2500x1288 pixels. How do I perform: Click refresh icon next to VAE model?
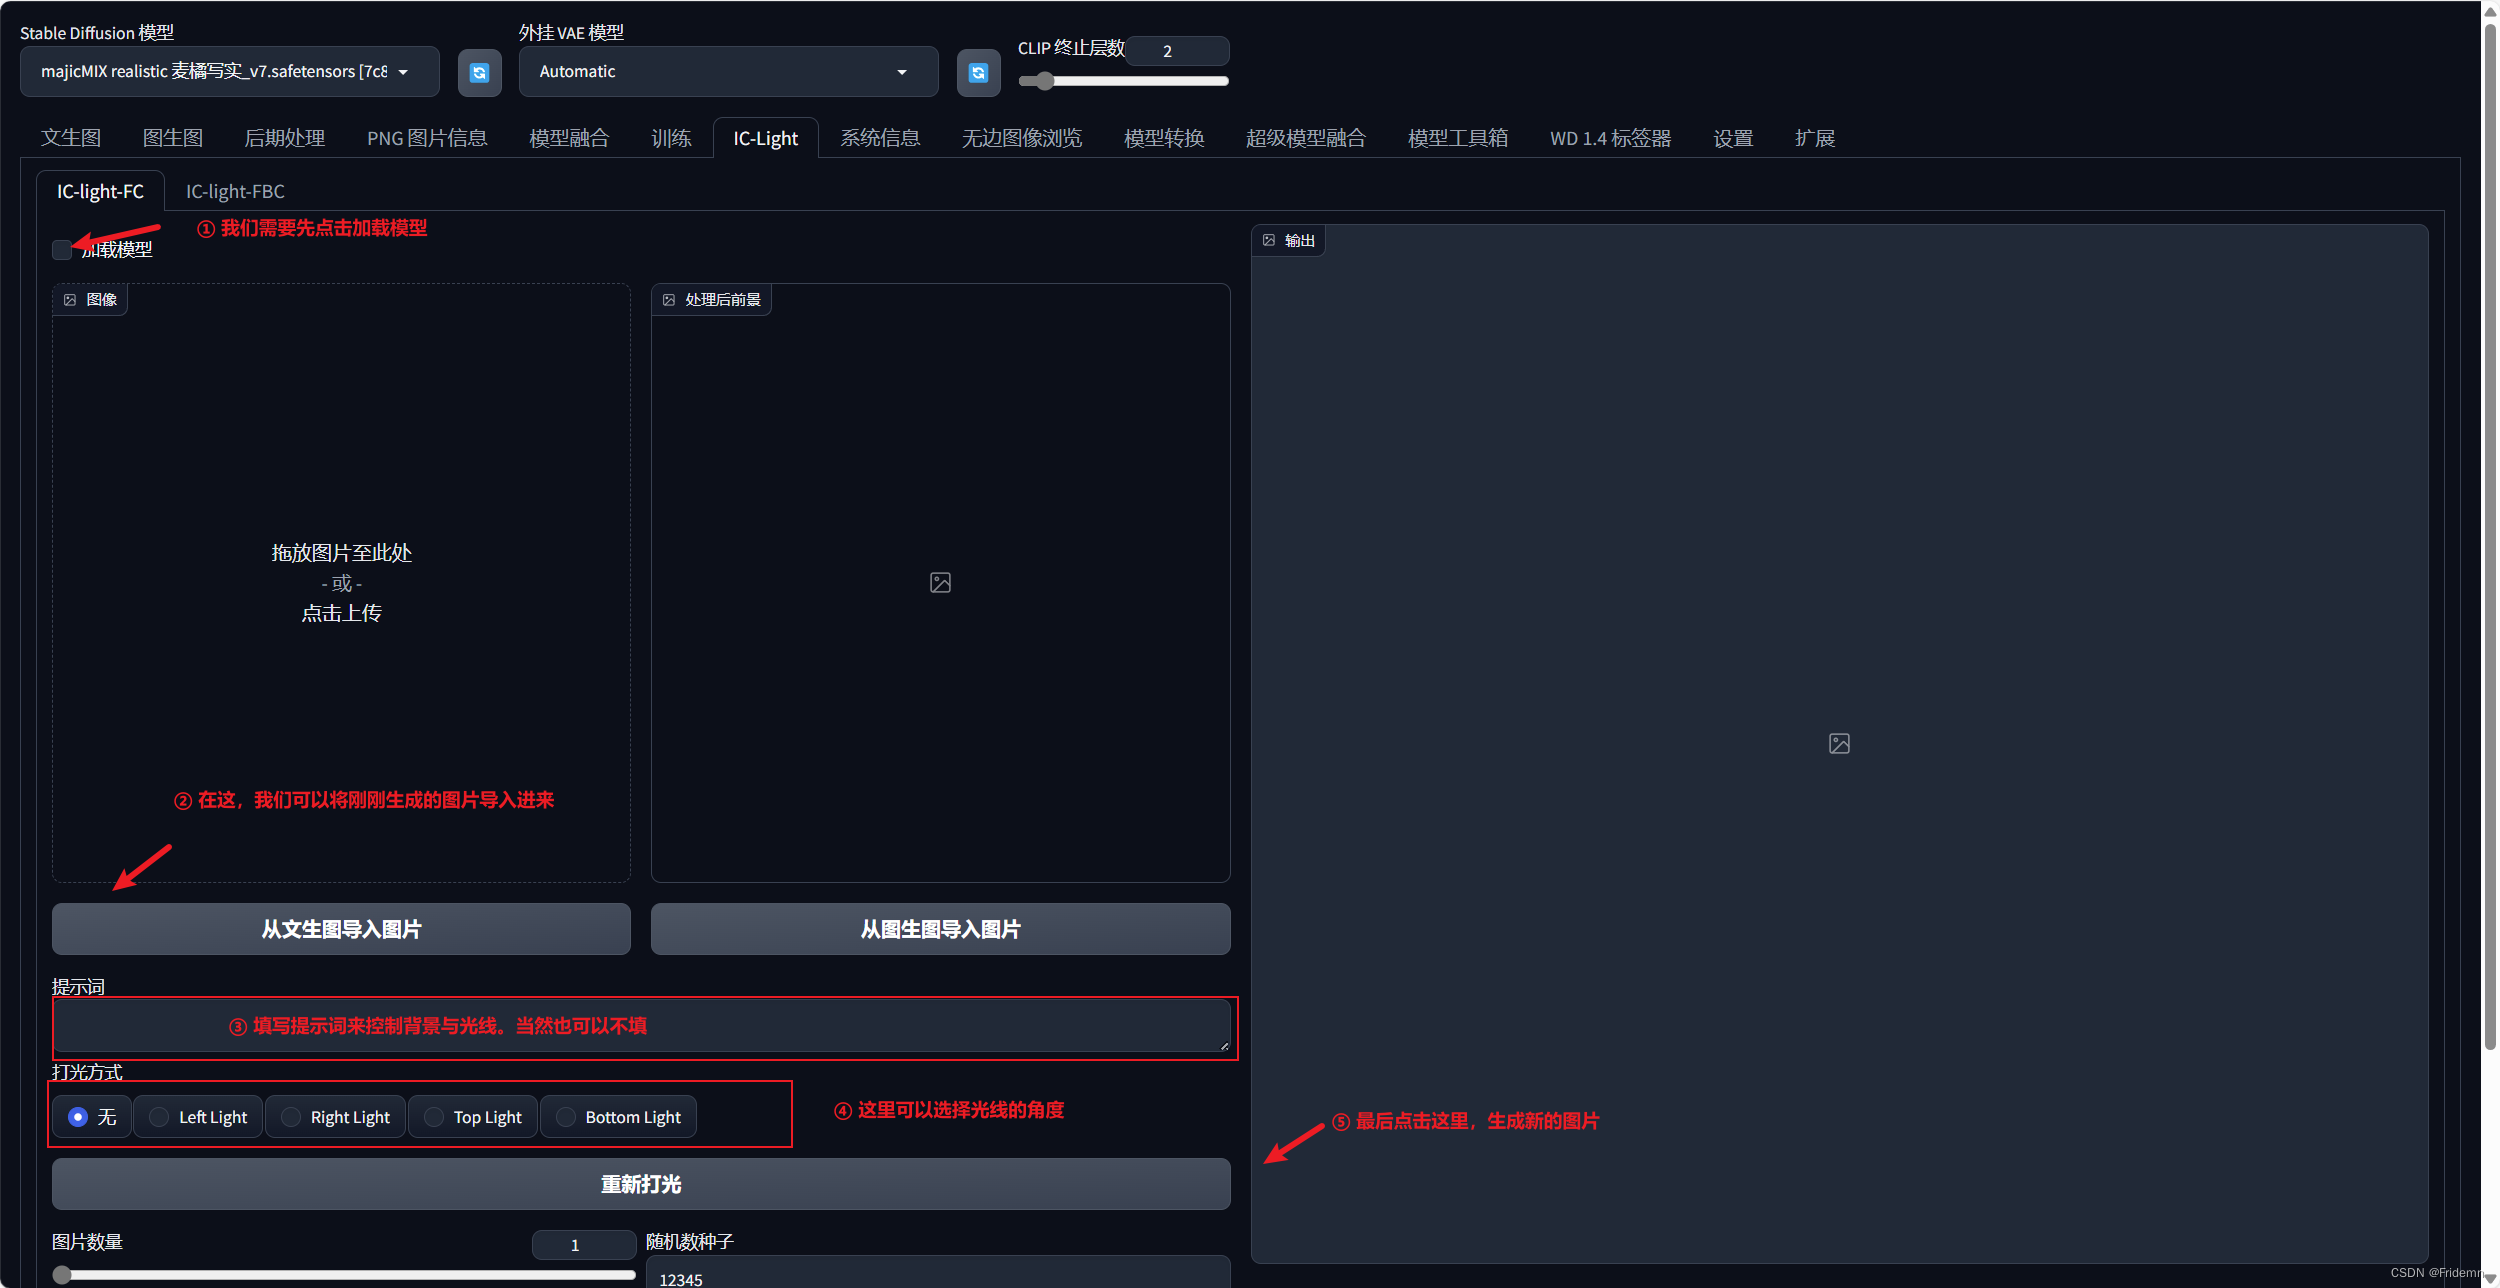[977, 72]
